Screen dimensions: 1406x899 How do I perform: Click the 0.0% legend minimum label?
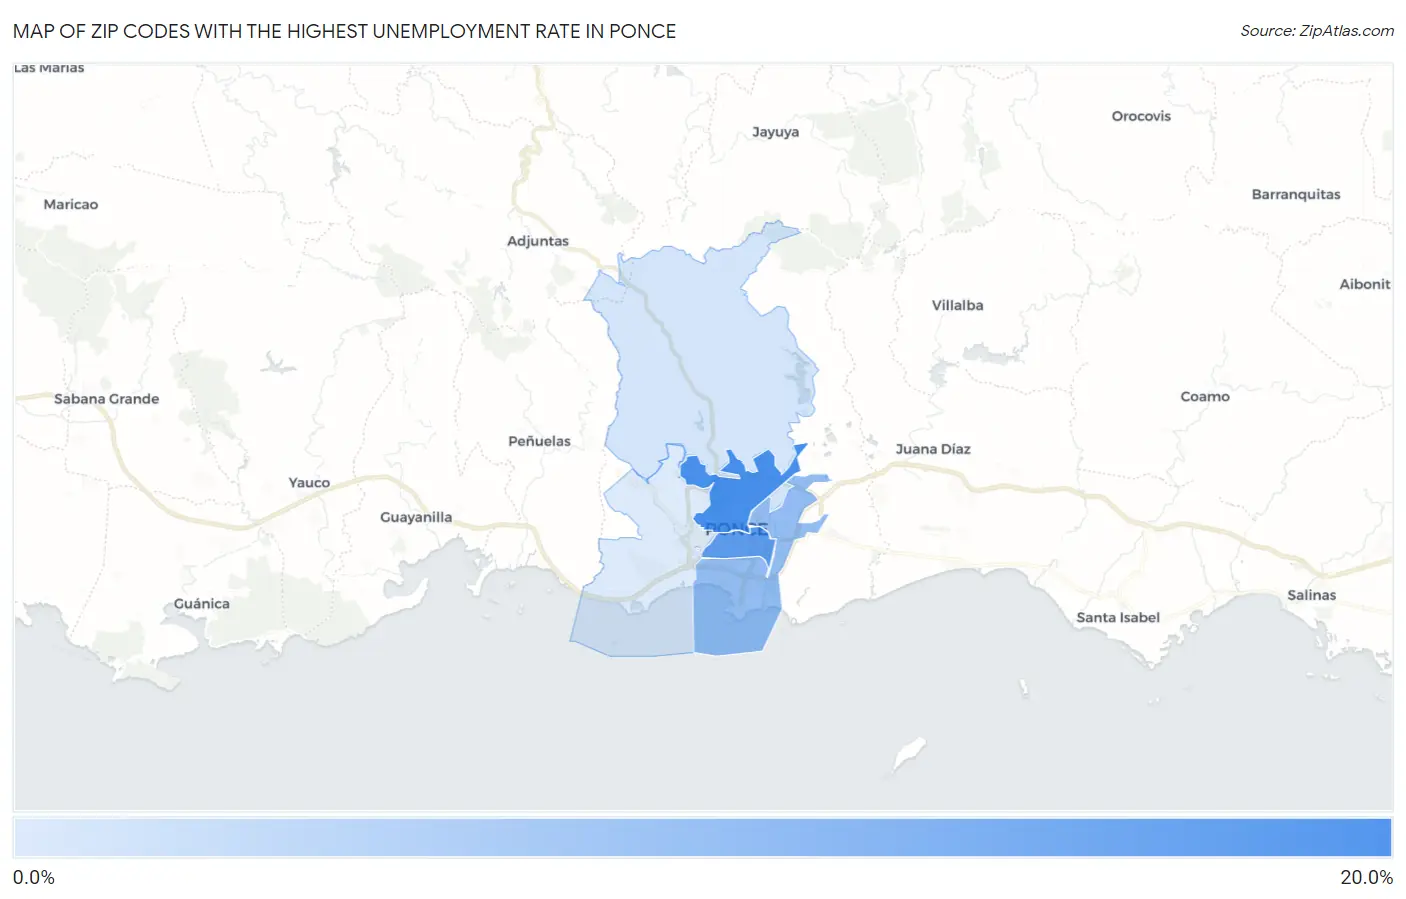click(x=34, y=878)
